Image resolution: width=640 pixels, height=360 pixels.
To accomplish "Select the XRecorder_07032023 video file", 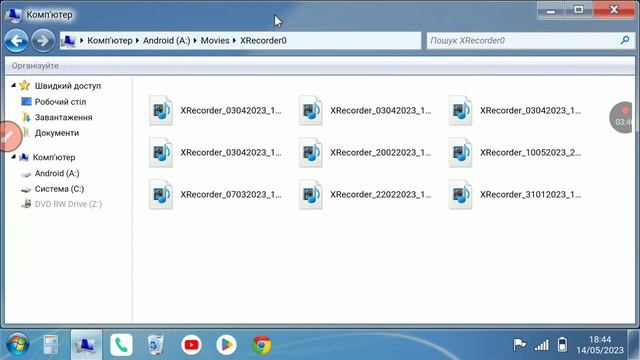I will click(216, 194).
